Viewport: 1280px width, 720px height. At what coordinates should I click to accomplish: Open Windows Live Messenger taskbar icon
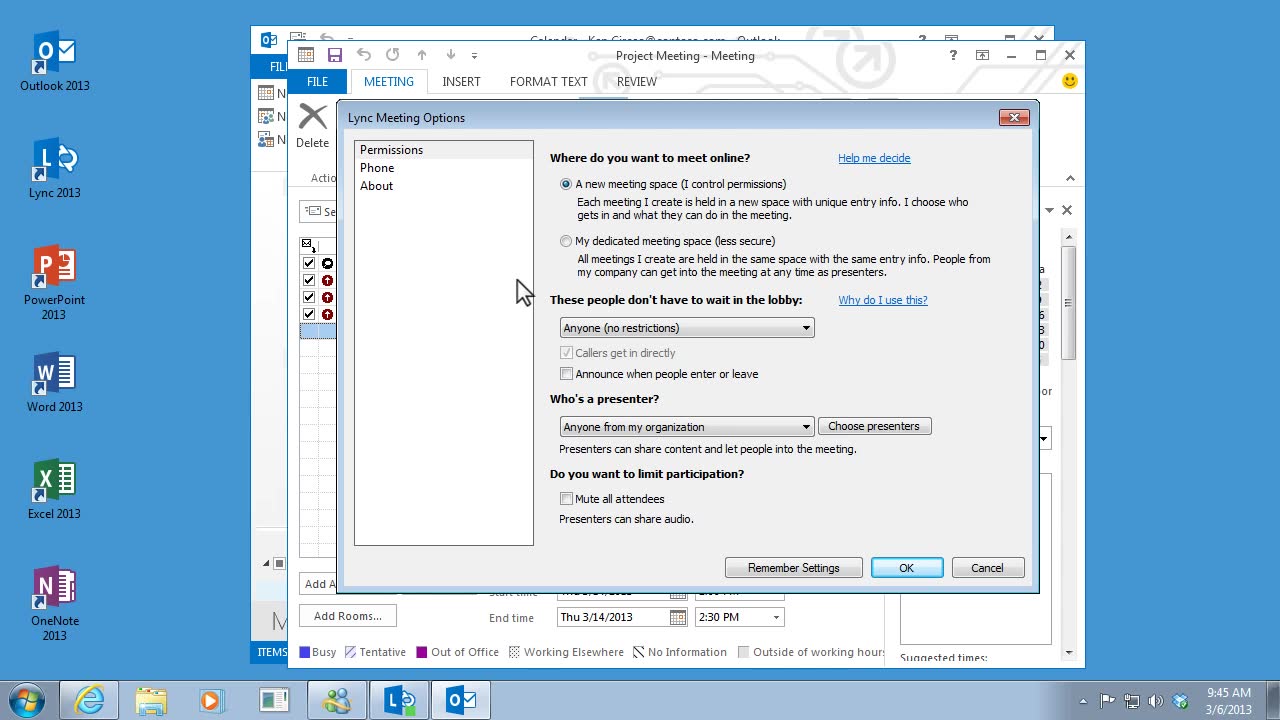(x=337, y=700)
